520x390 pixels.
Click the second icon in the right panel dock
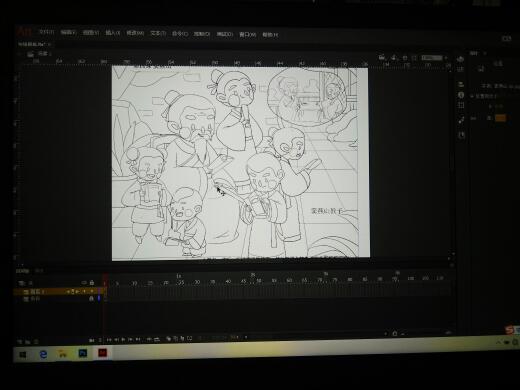click(x=461, y=69)
